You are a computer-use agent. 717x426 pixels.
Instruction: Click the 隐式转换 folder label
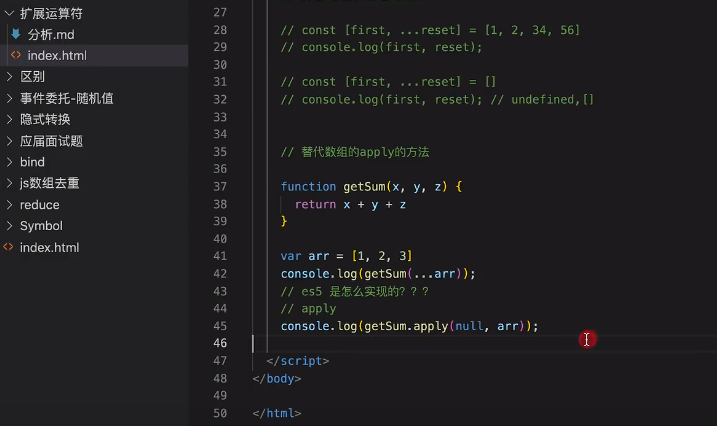45,120
